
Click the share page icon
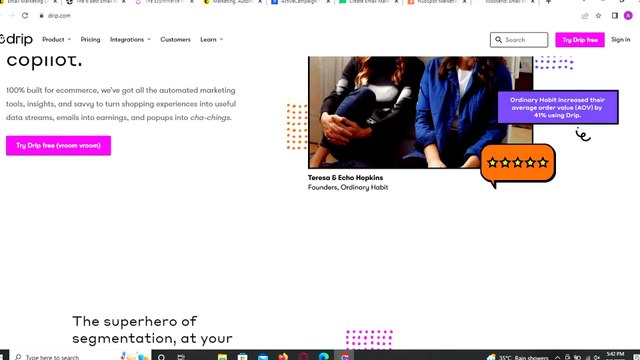(585, 16)
